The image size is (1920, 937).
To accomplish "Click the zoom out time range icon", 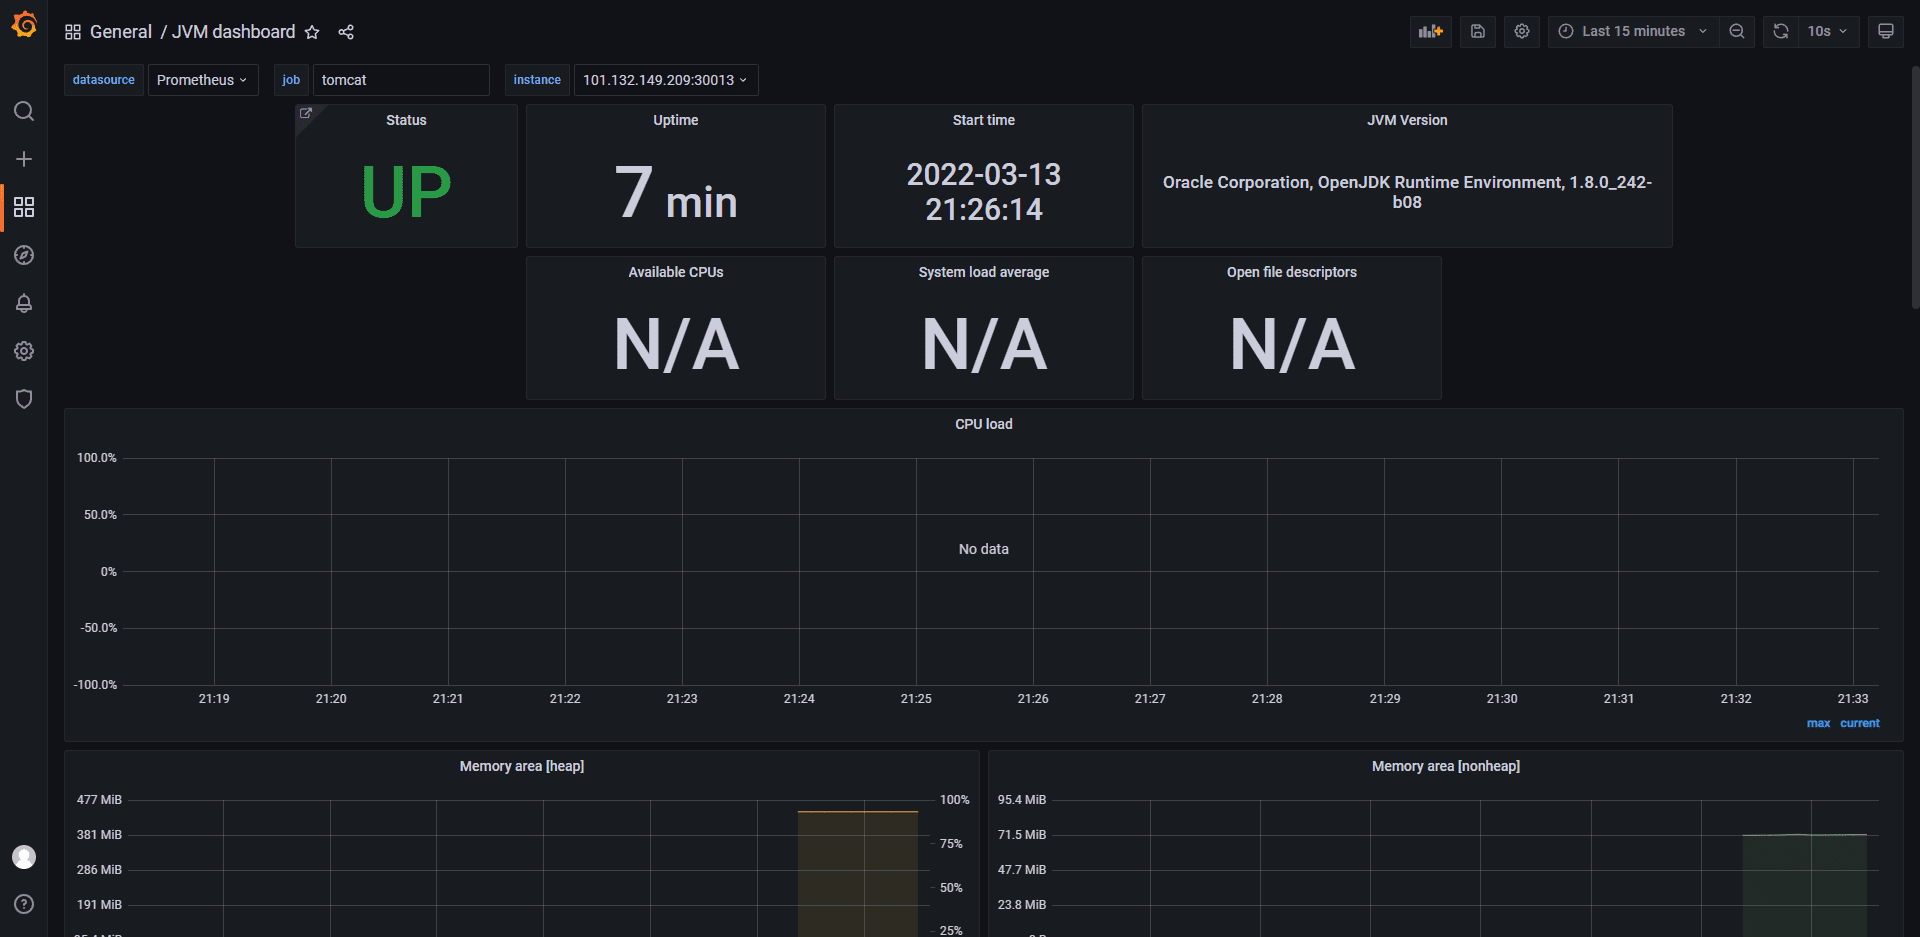I will 1737,31.
